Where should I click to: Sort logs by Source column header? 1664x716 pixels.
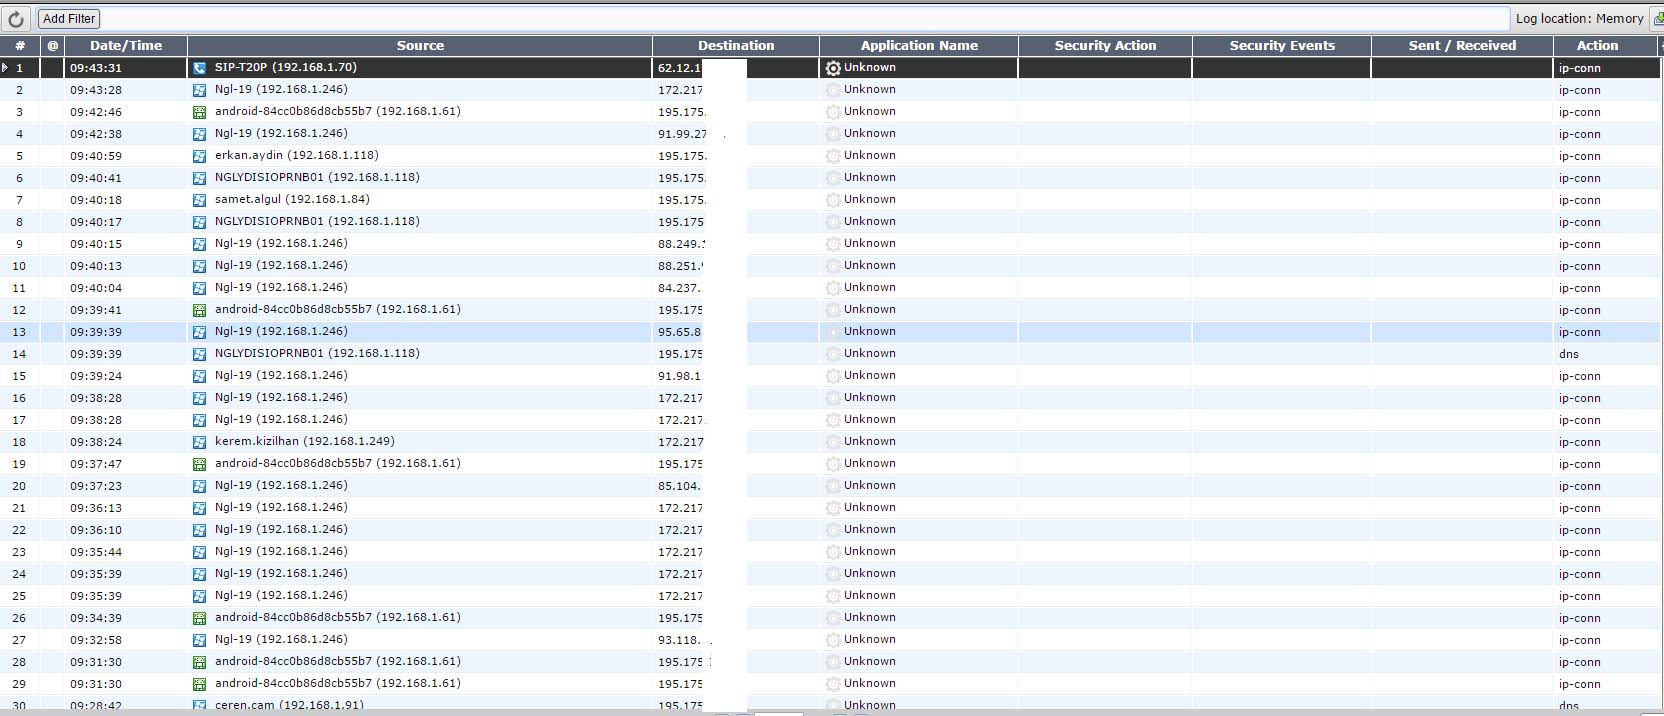[420, 46]
